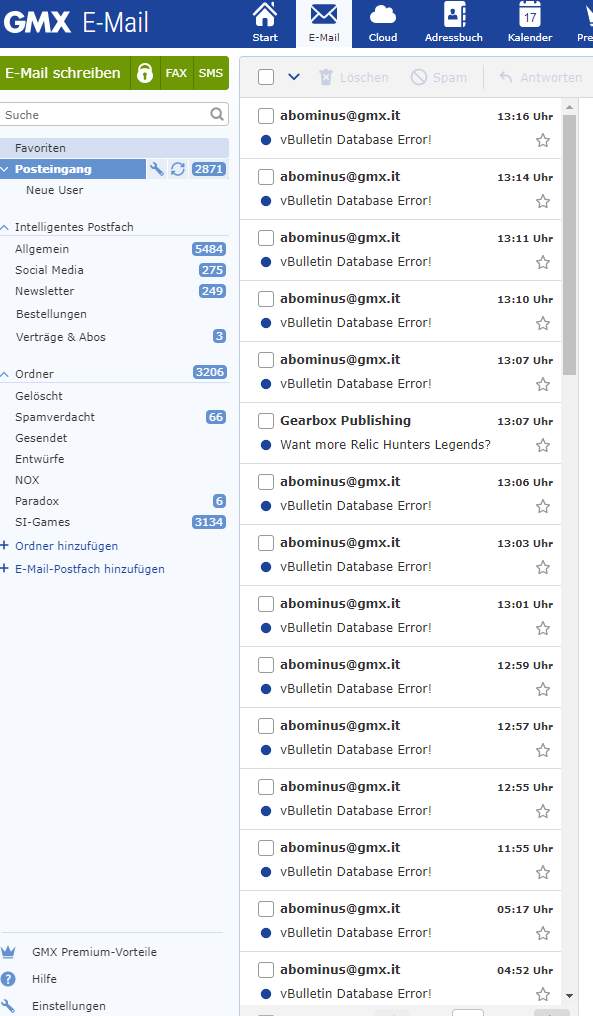The image size is (593, 1016).
Task: Click the search magnifier icon
Action: (217, 115)
